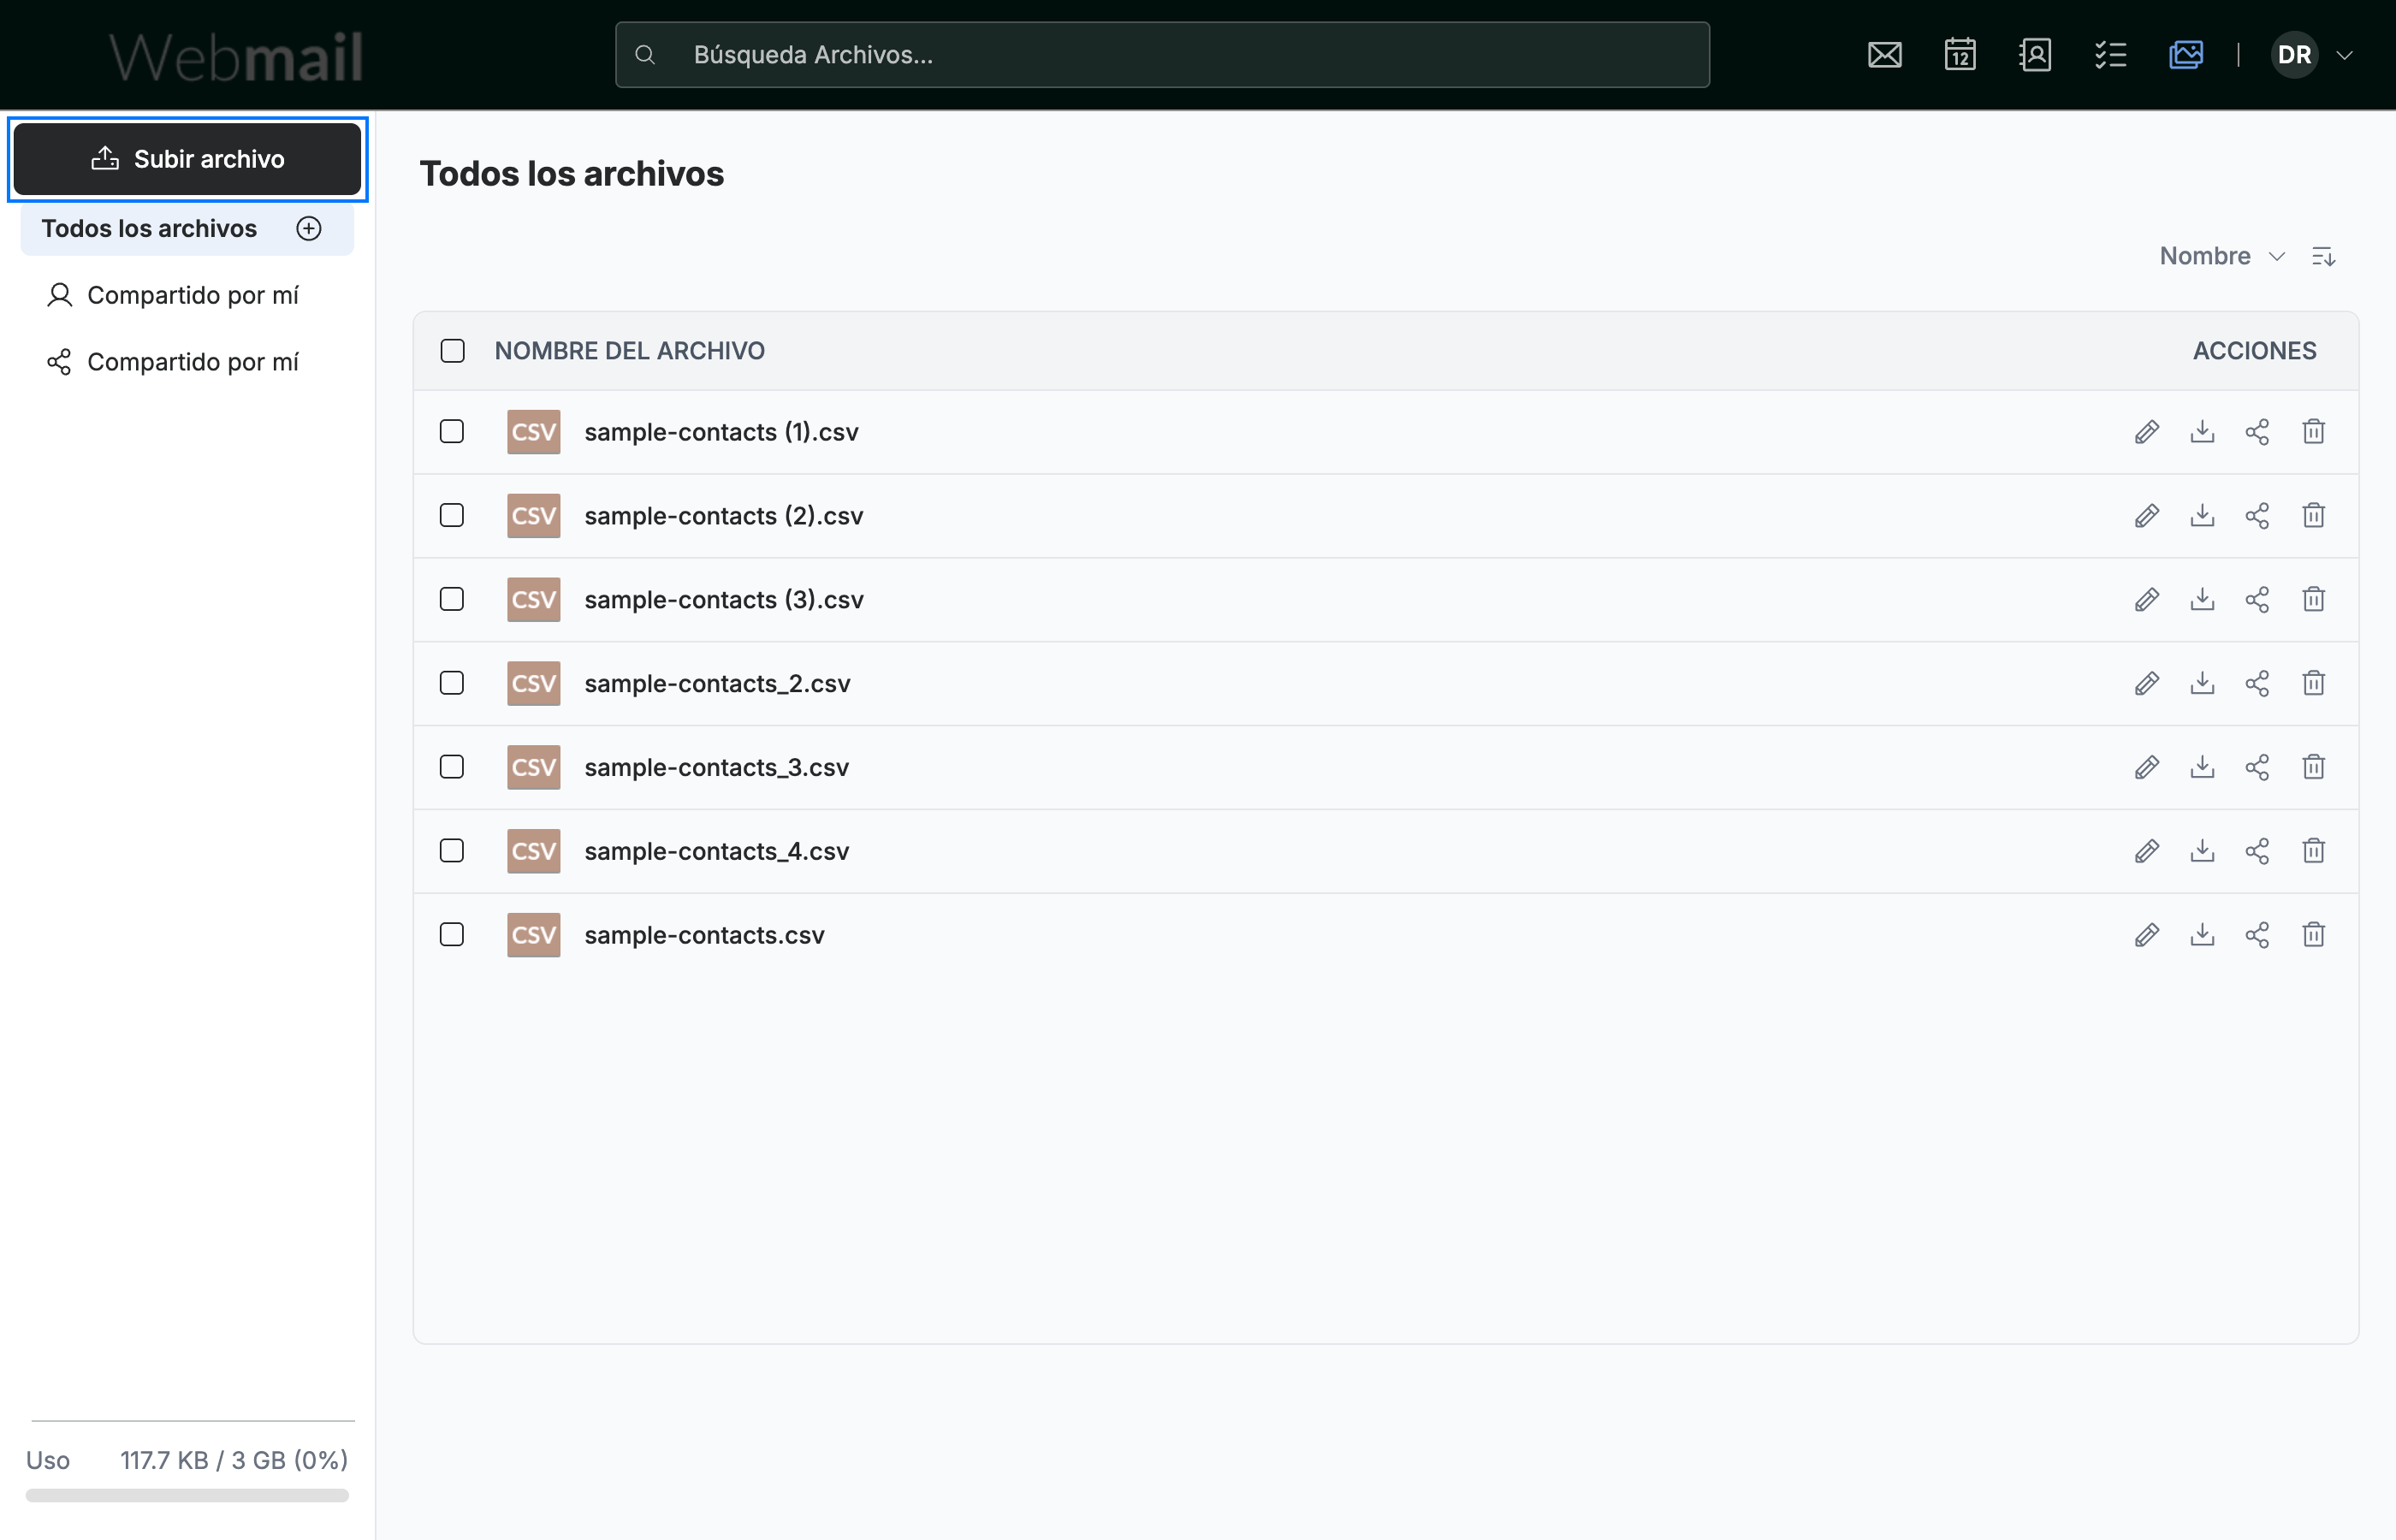The height and width of the screenshot is (1540, 2396).
Task: Share sample-contacts (1).csv
Action: pos(2257,432)
